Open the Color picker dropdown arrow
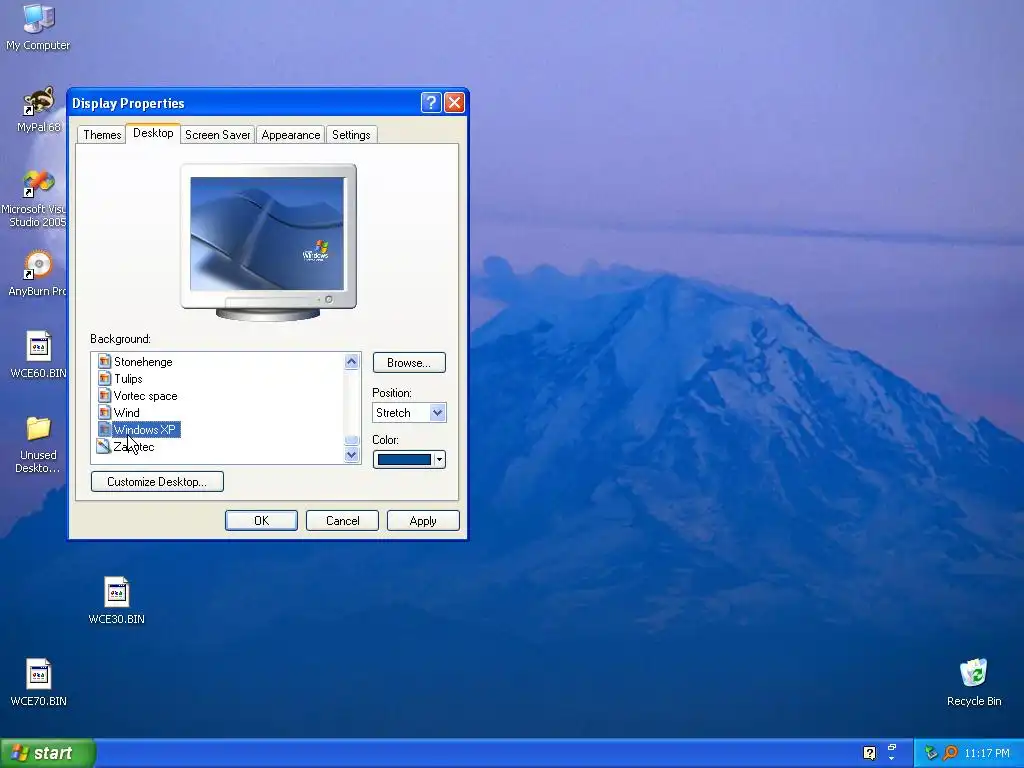 click(440, 460)
